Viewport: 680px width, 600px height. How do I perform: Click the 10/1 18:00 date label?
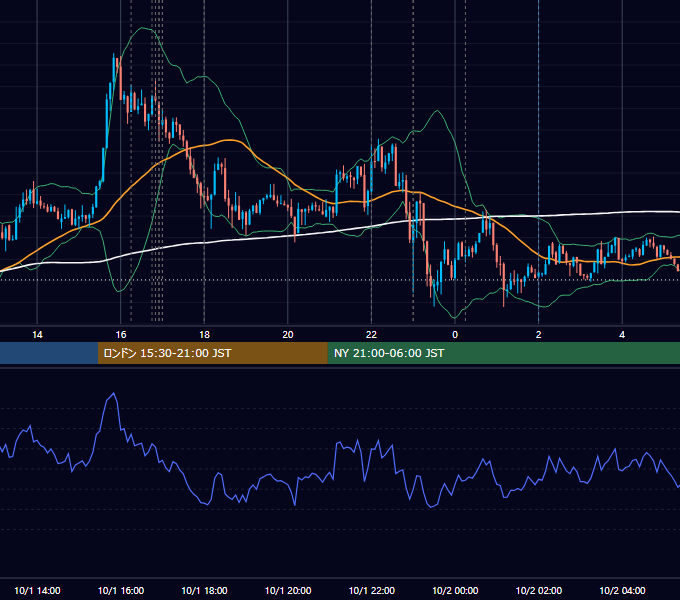[204, 590]
